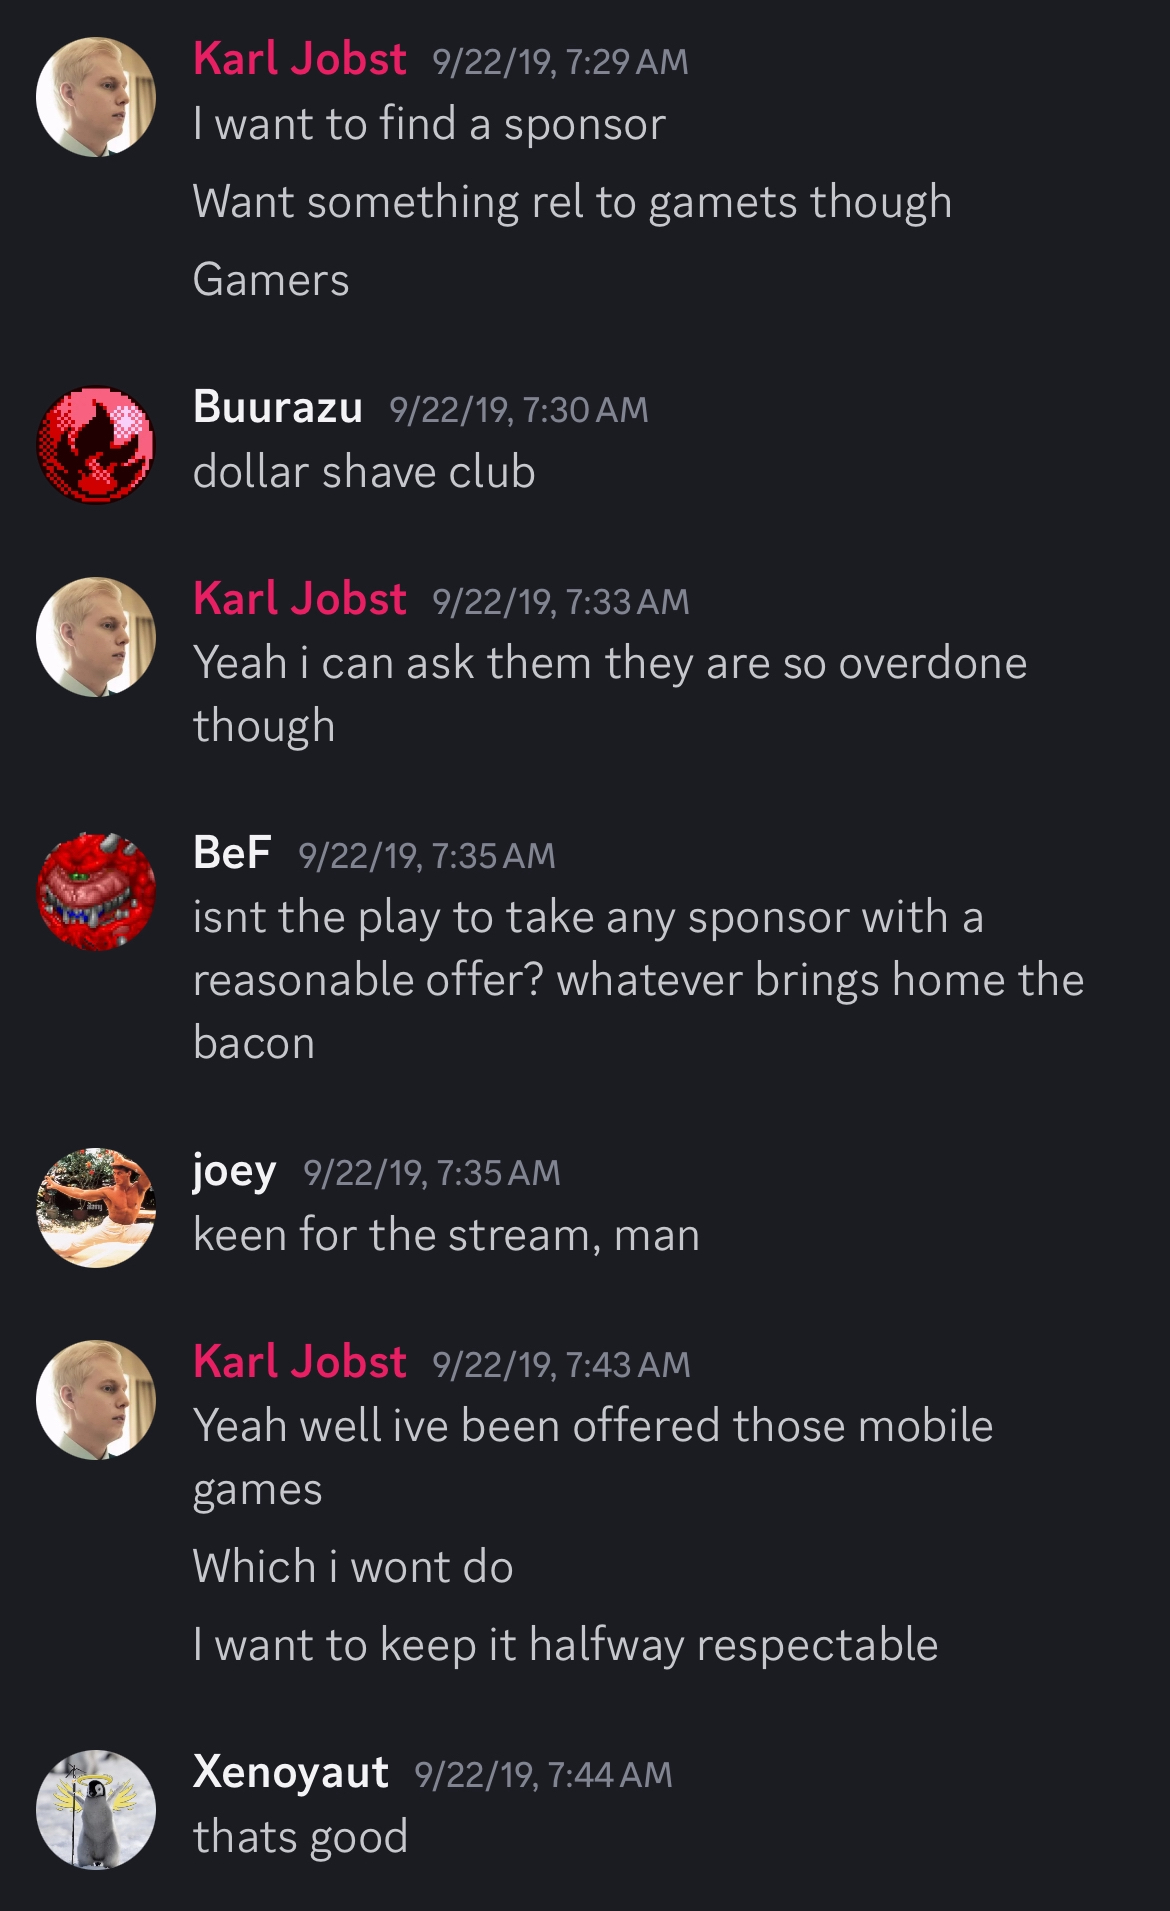Select the joey username label

[x=234, y=1172]
